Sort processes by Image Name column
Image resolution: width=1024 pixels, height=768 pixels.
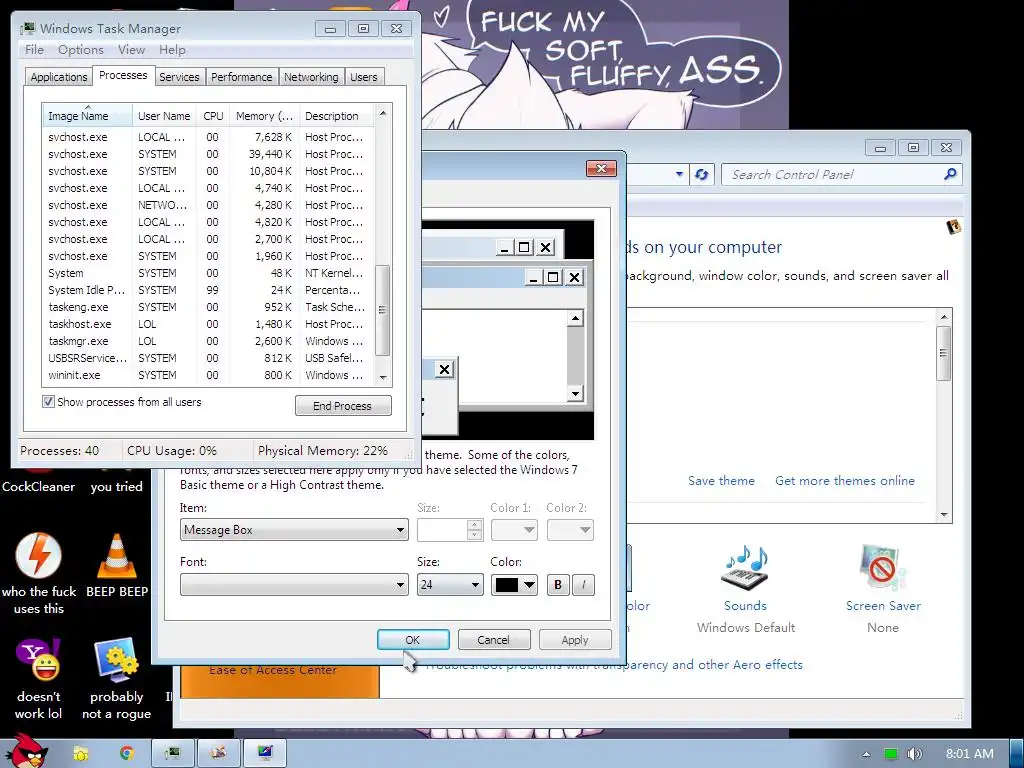(x=88, y=116)
